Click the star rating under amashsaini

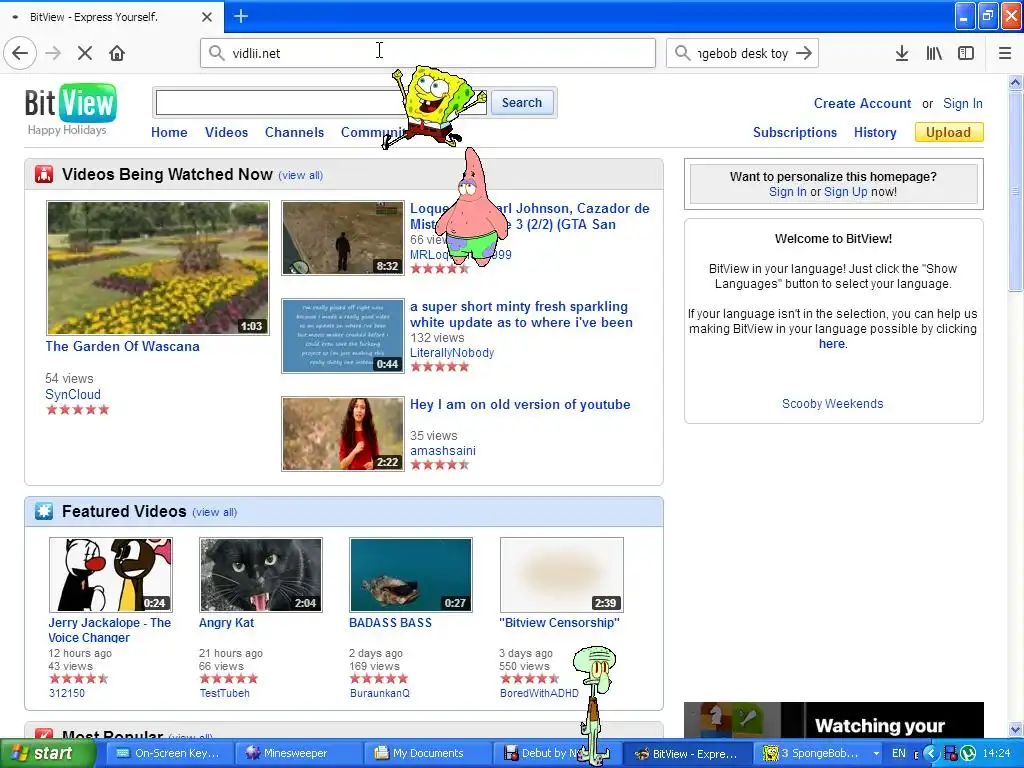[x=440, y=465]
